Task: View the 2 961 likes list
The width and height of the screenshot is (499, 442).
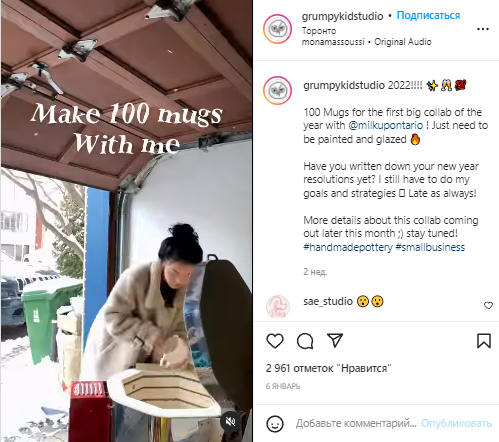Action: click(x=328, y=368)
